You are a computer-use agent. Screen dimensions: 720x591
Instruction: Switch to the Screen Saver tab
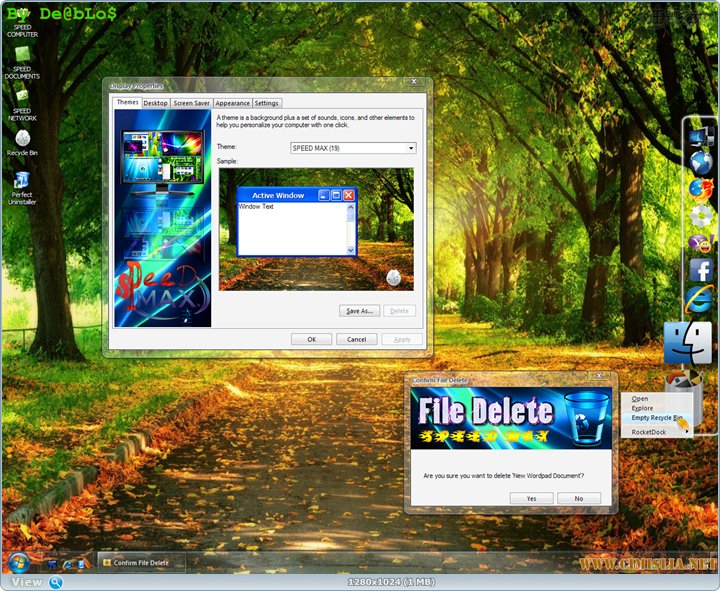[191, 103]
